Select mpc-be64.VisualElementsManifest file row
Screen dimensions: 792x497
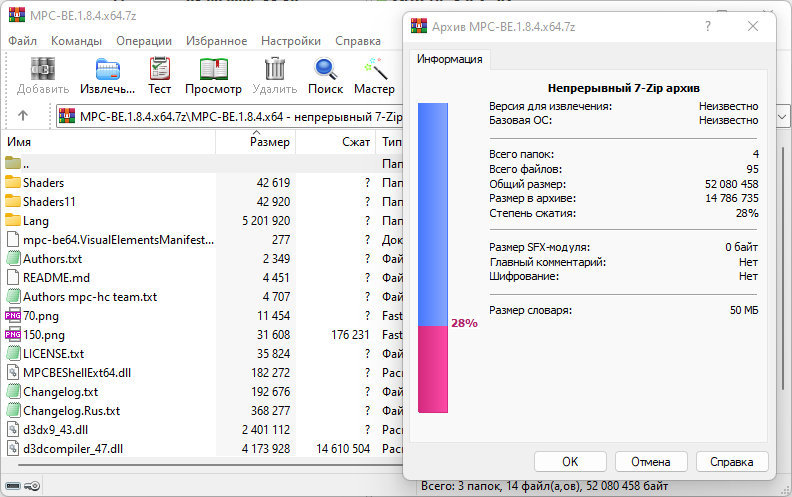204,239
